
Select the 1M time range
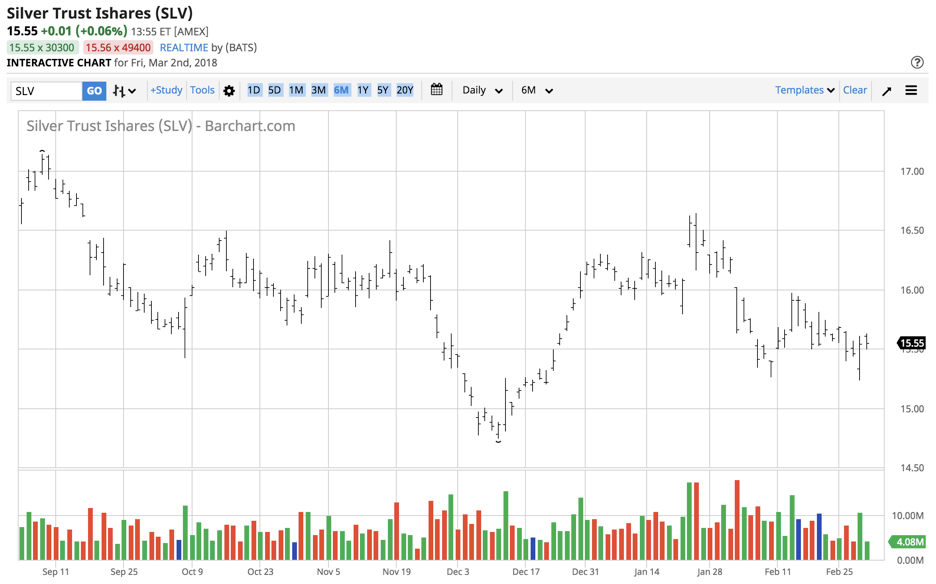[x=296, y=90]
